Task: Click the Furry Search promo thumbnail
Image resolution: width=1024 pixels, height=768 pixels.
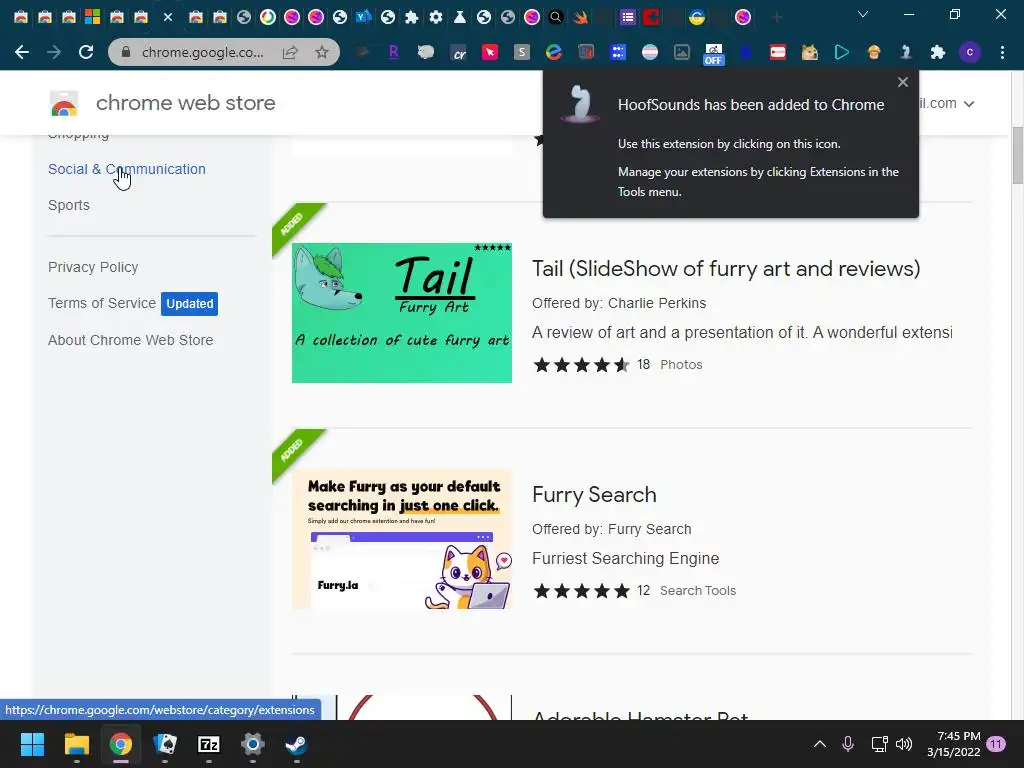Action: click(402, 539)
